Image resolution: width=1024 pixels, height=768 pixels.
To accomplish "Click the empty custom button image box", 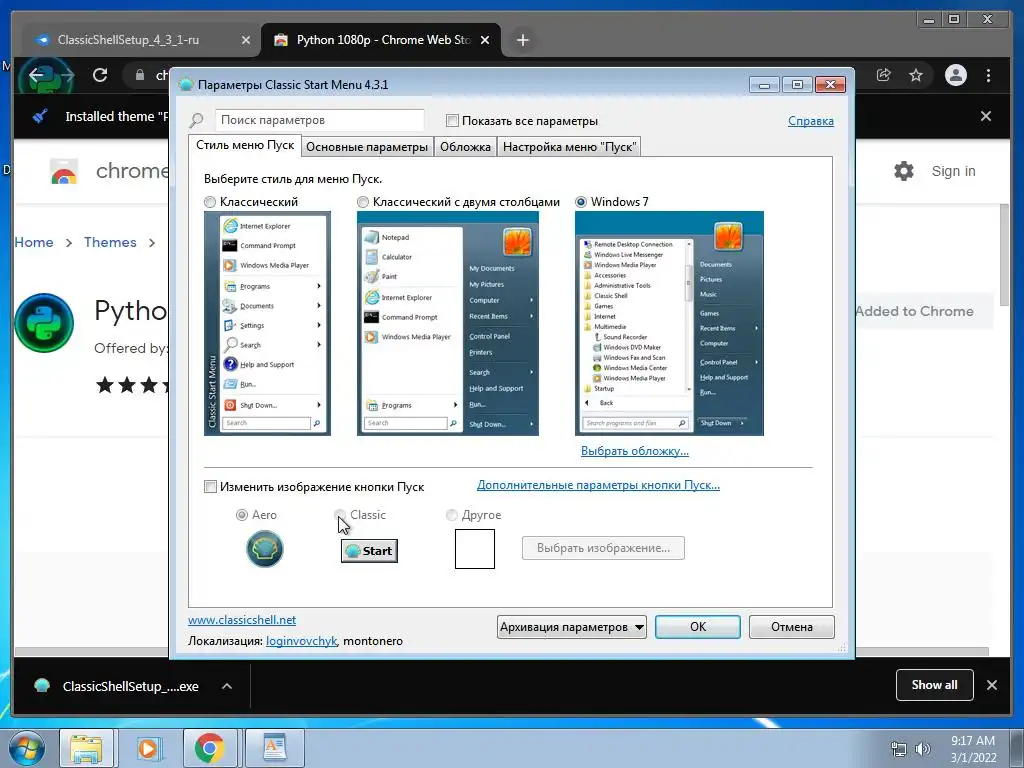I will [475, 549].
